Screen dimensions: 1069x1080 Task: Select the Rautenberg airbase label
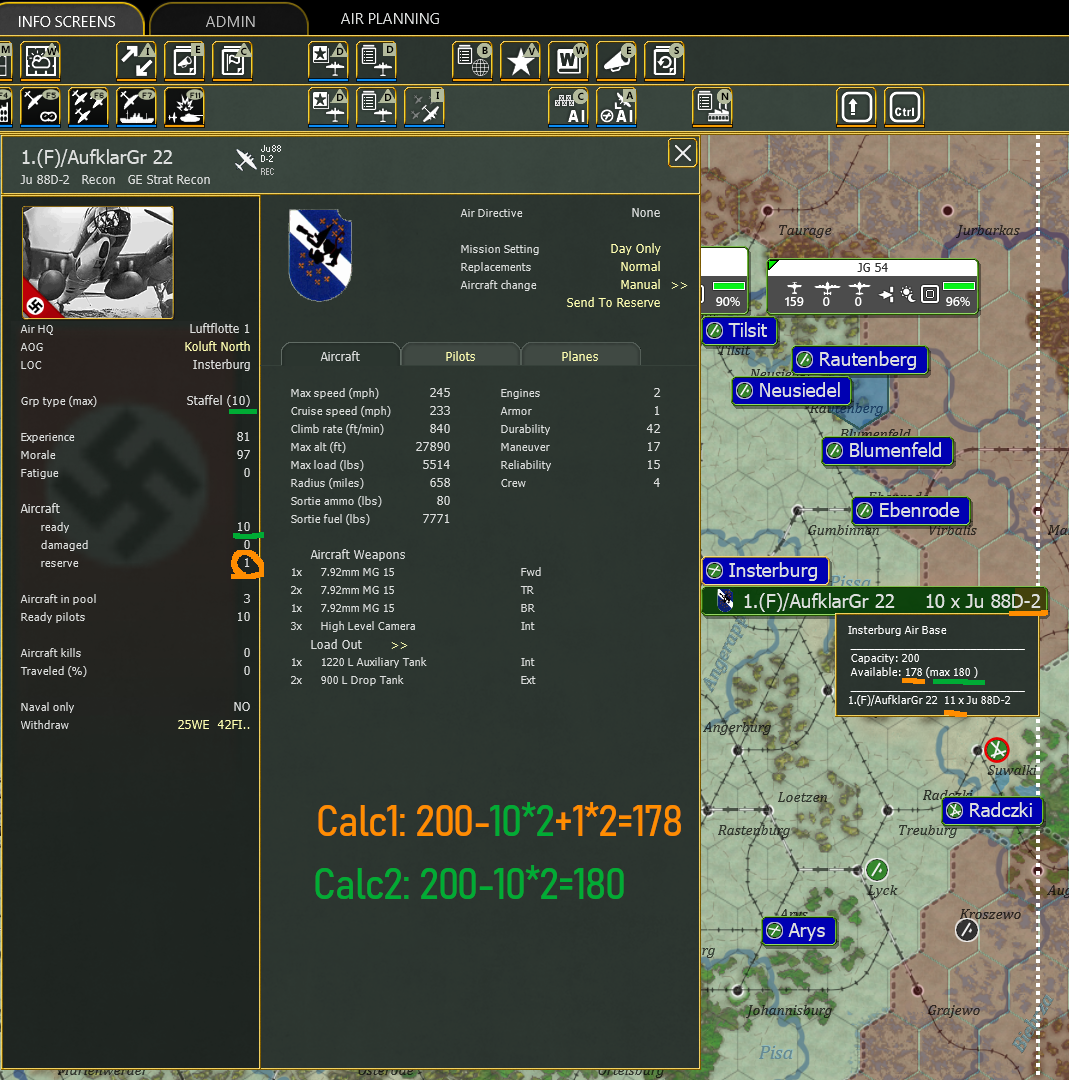coord(860,360)
